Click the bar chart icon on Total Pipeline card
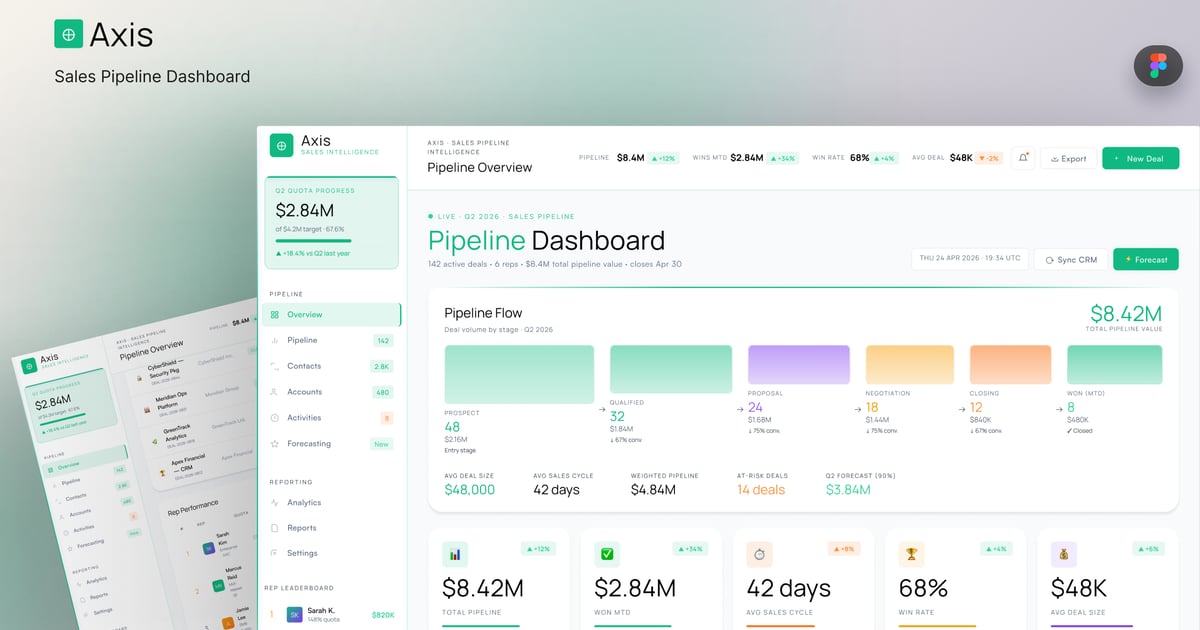This screenshot has width=1200, height=630. pos(455,554)
